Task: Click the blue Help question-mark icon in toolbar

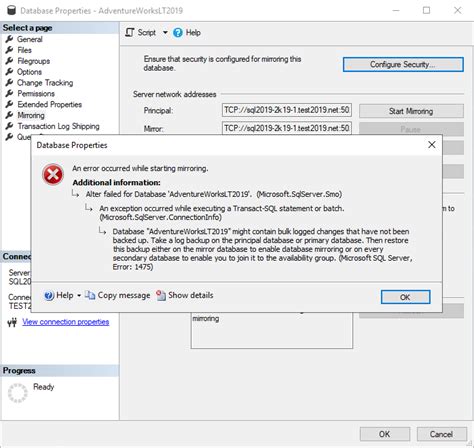Action: pyautogui.click(x=178, y=33)
